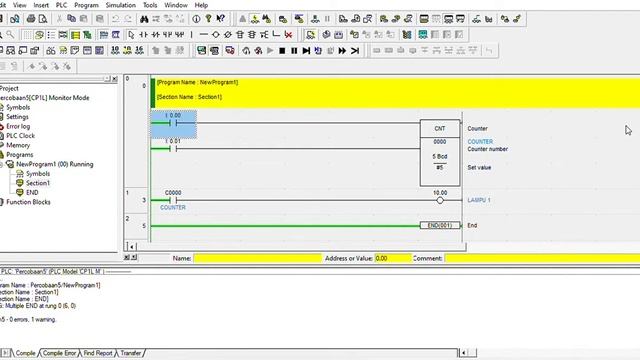Select the New Closed Coil tool

[x=228, y=35]
